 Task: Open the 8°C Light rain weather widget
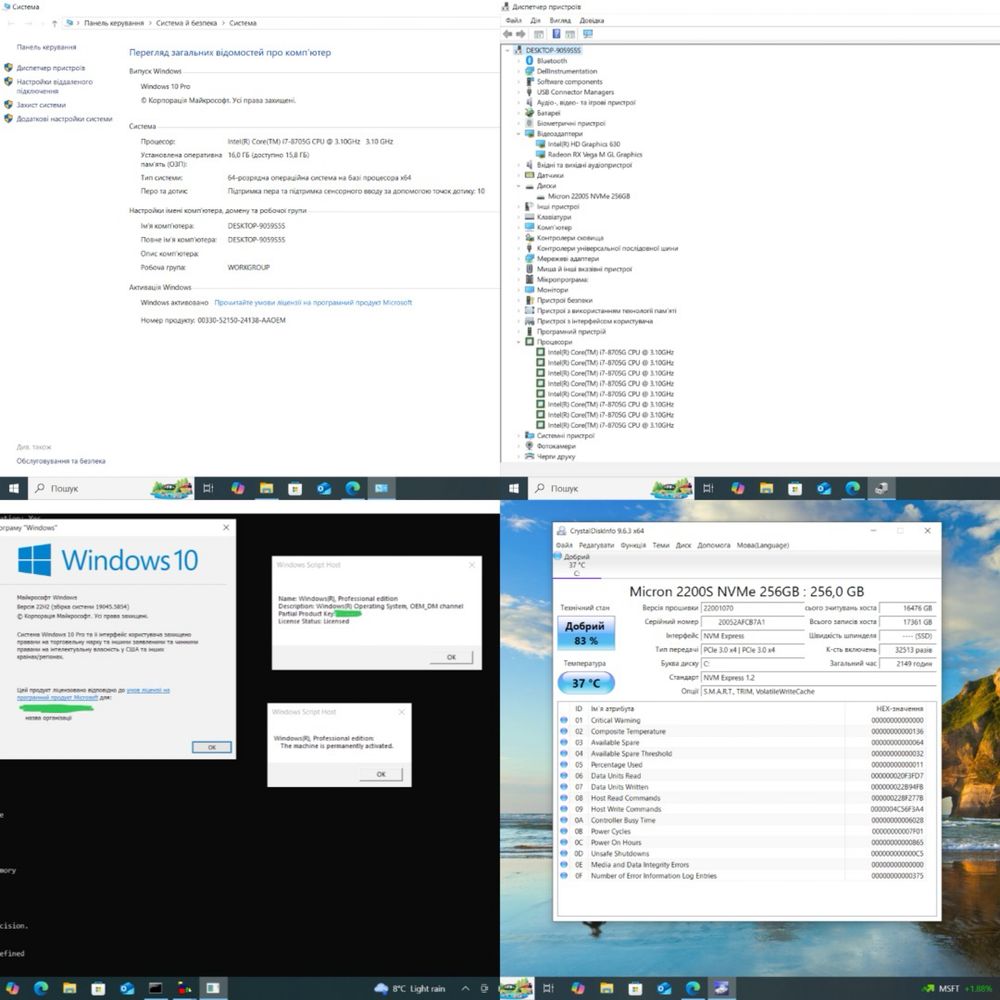[409, 989]
